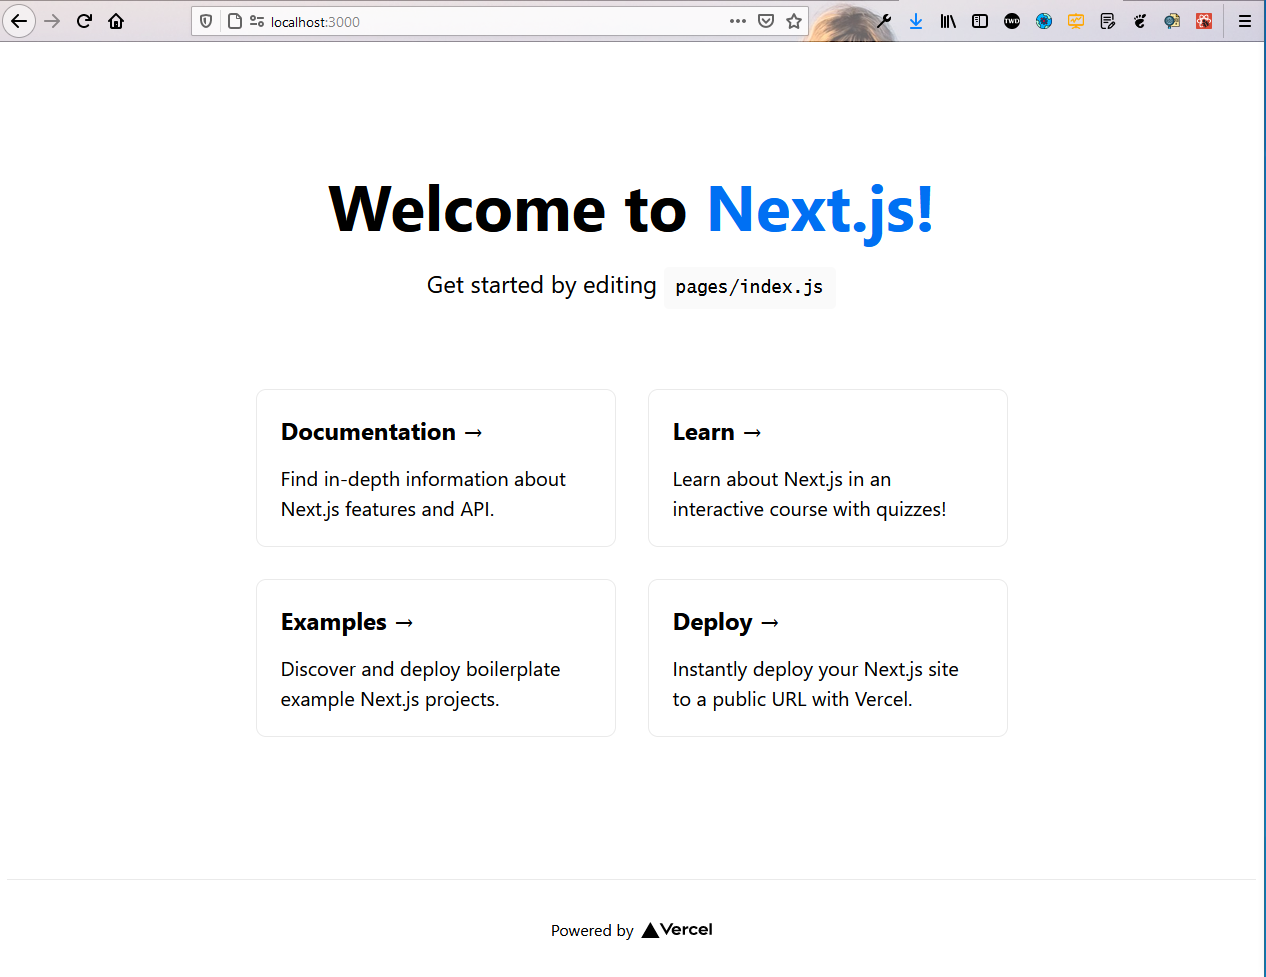Click the Vercel logo in footer
The height and width of the screenshot is (977, 1266).
coord(677,930)
